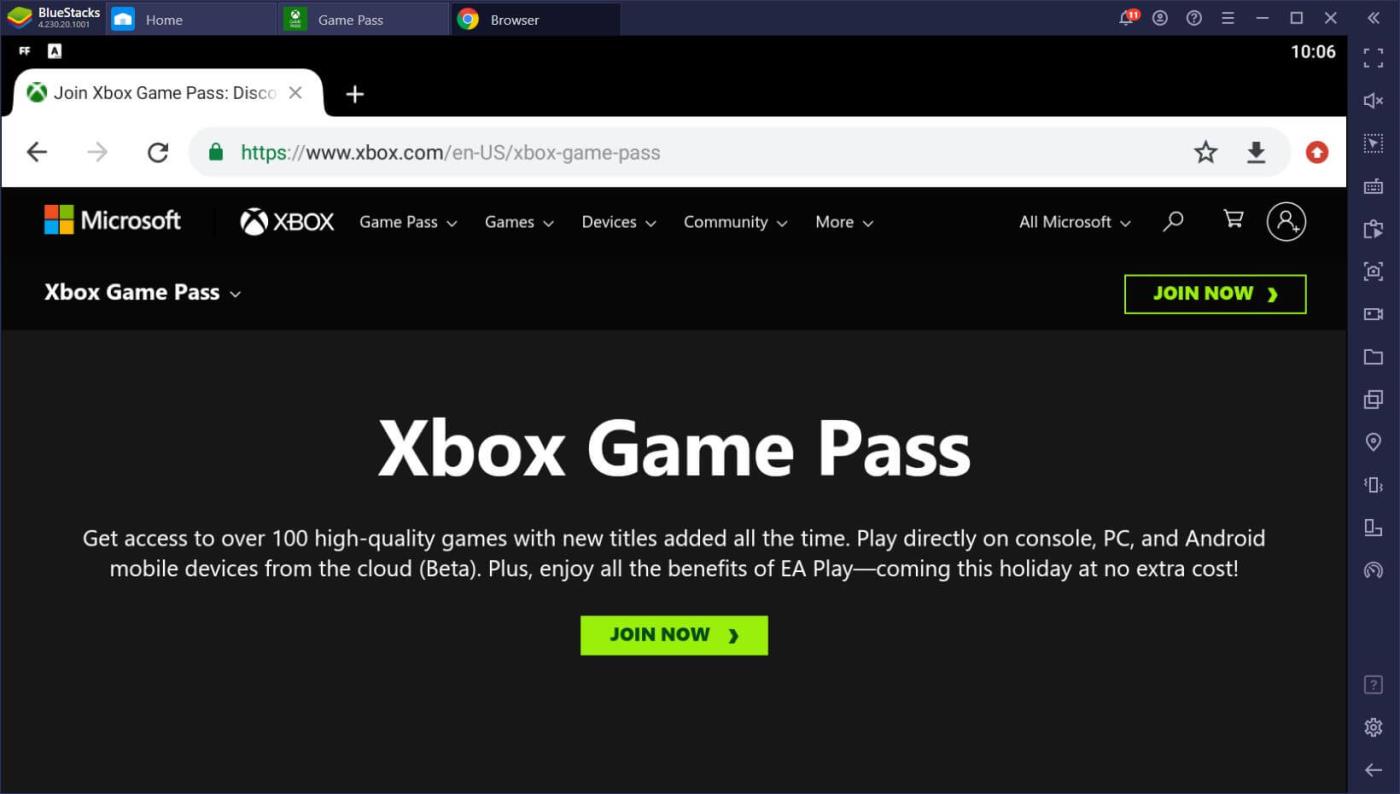Switch to the BlueStacks Home tab

[x=190, y=19]
